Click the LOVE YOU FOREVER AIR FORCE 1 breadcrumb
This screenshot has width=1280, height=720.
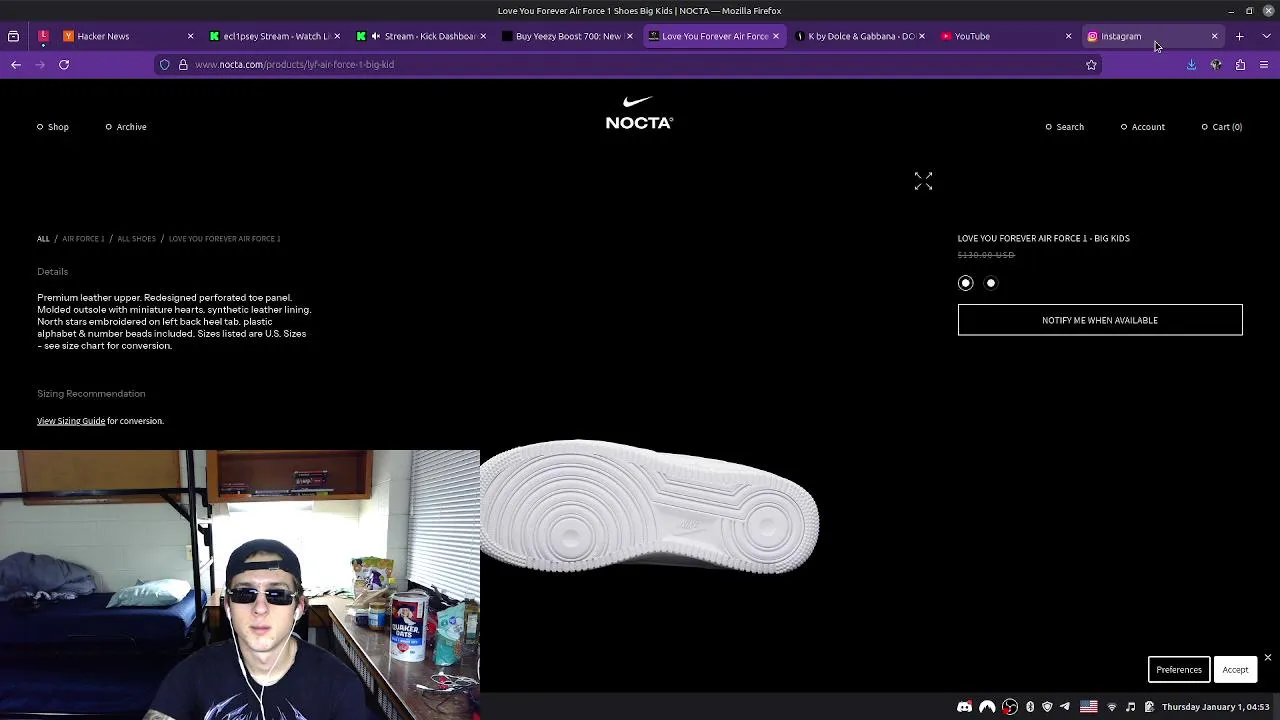click(x=224, y=239)
